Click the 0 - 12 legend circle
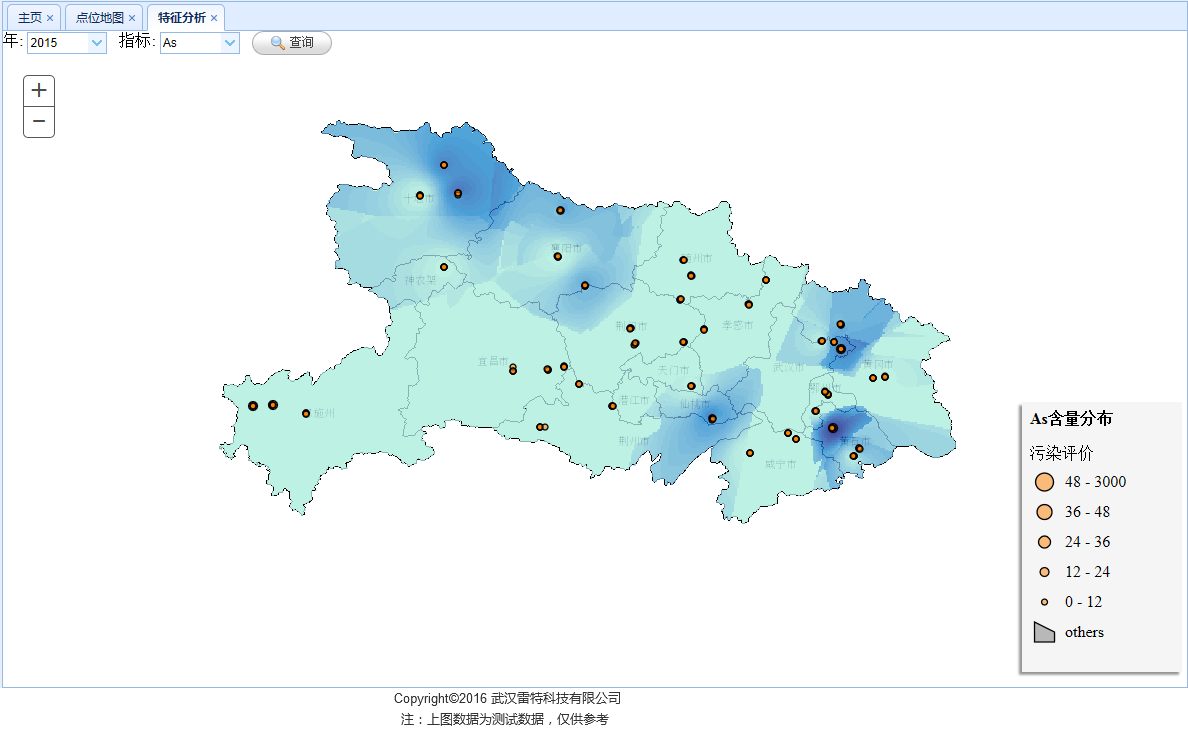Screen dimensions: 1188x743 click(1045, 602)
